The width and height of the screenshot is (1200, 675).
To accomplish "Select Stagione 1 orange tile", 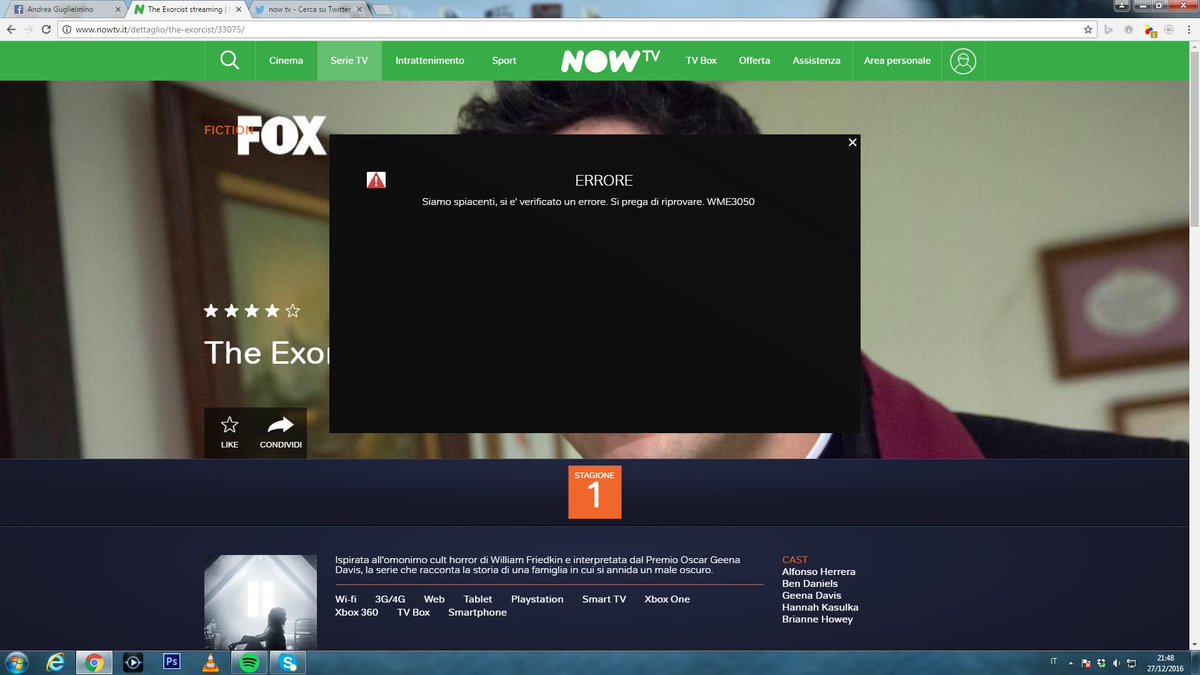I will pos(595,492).
